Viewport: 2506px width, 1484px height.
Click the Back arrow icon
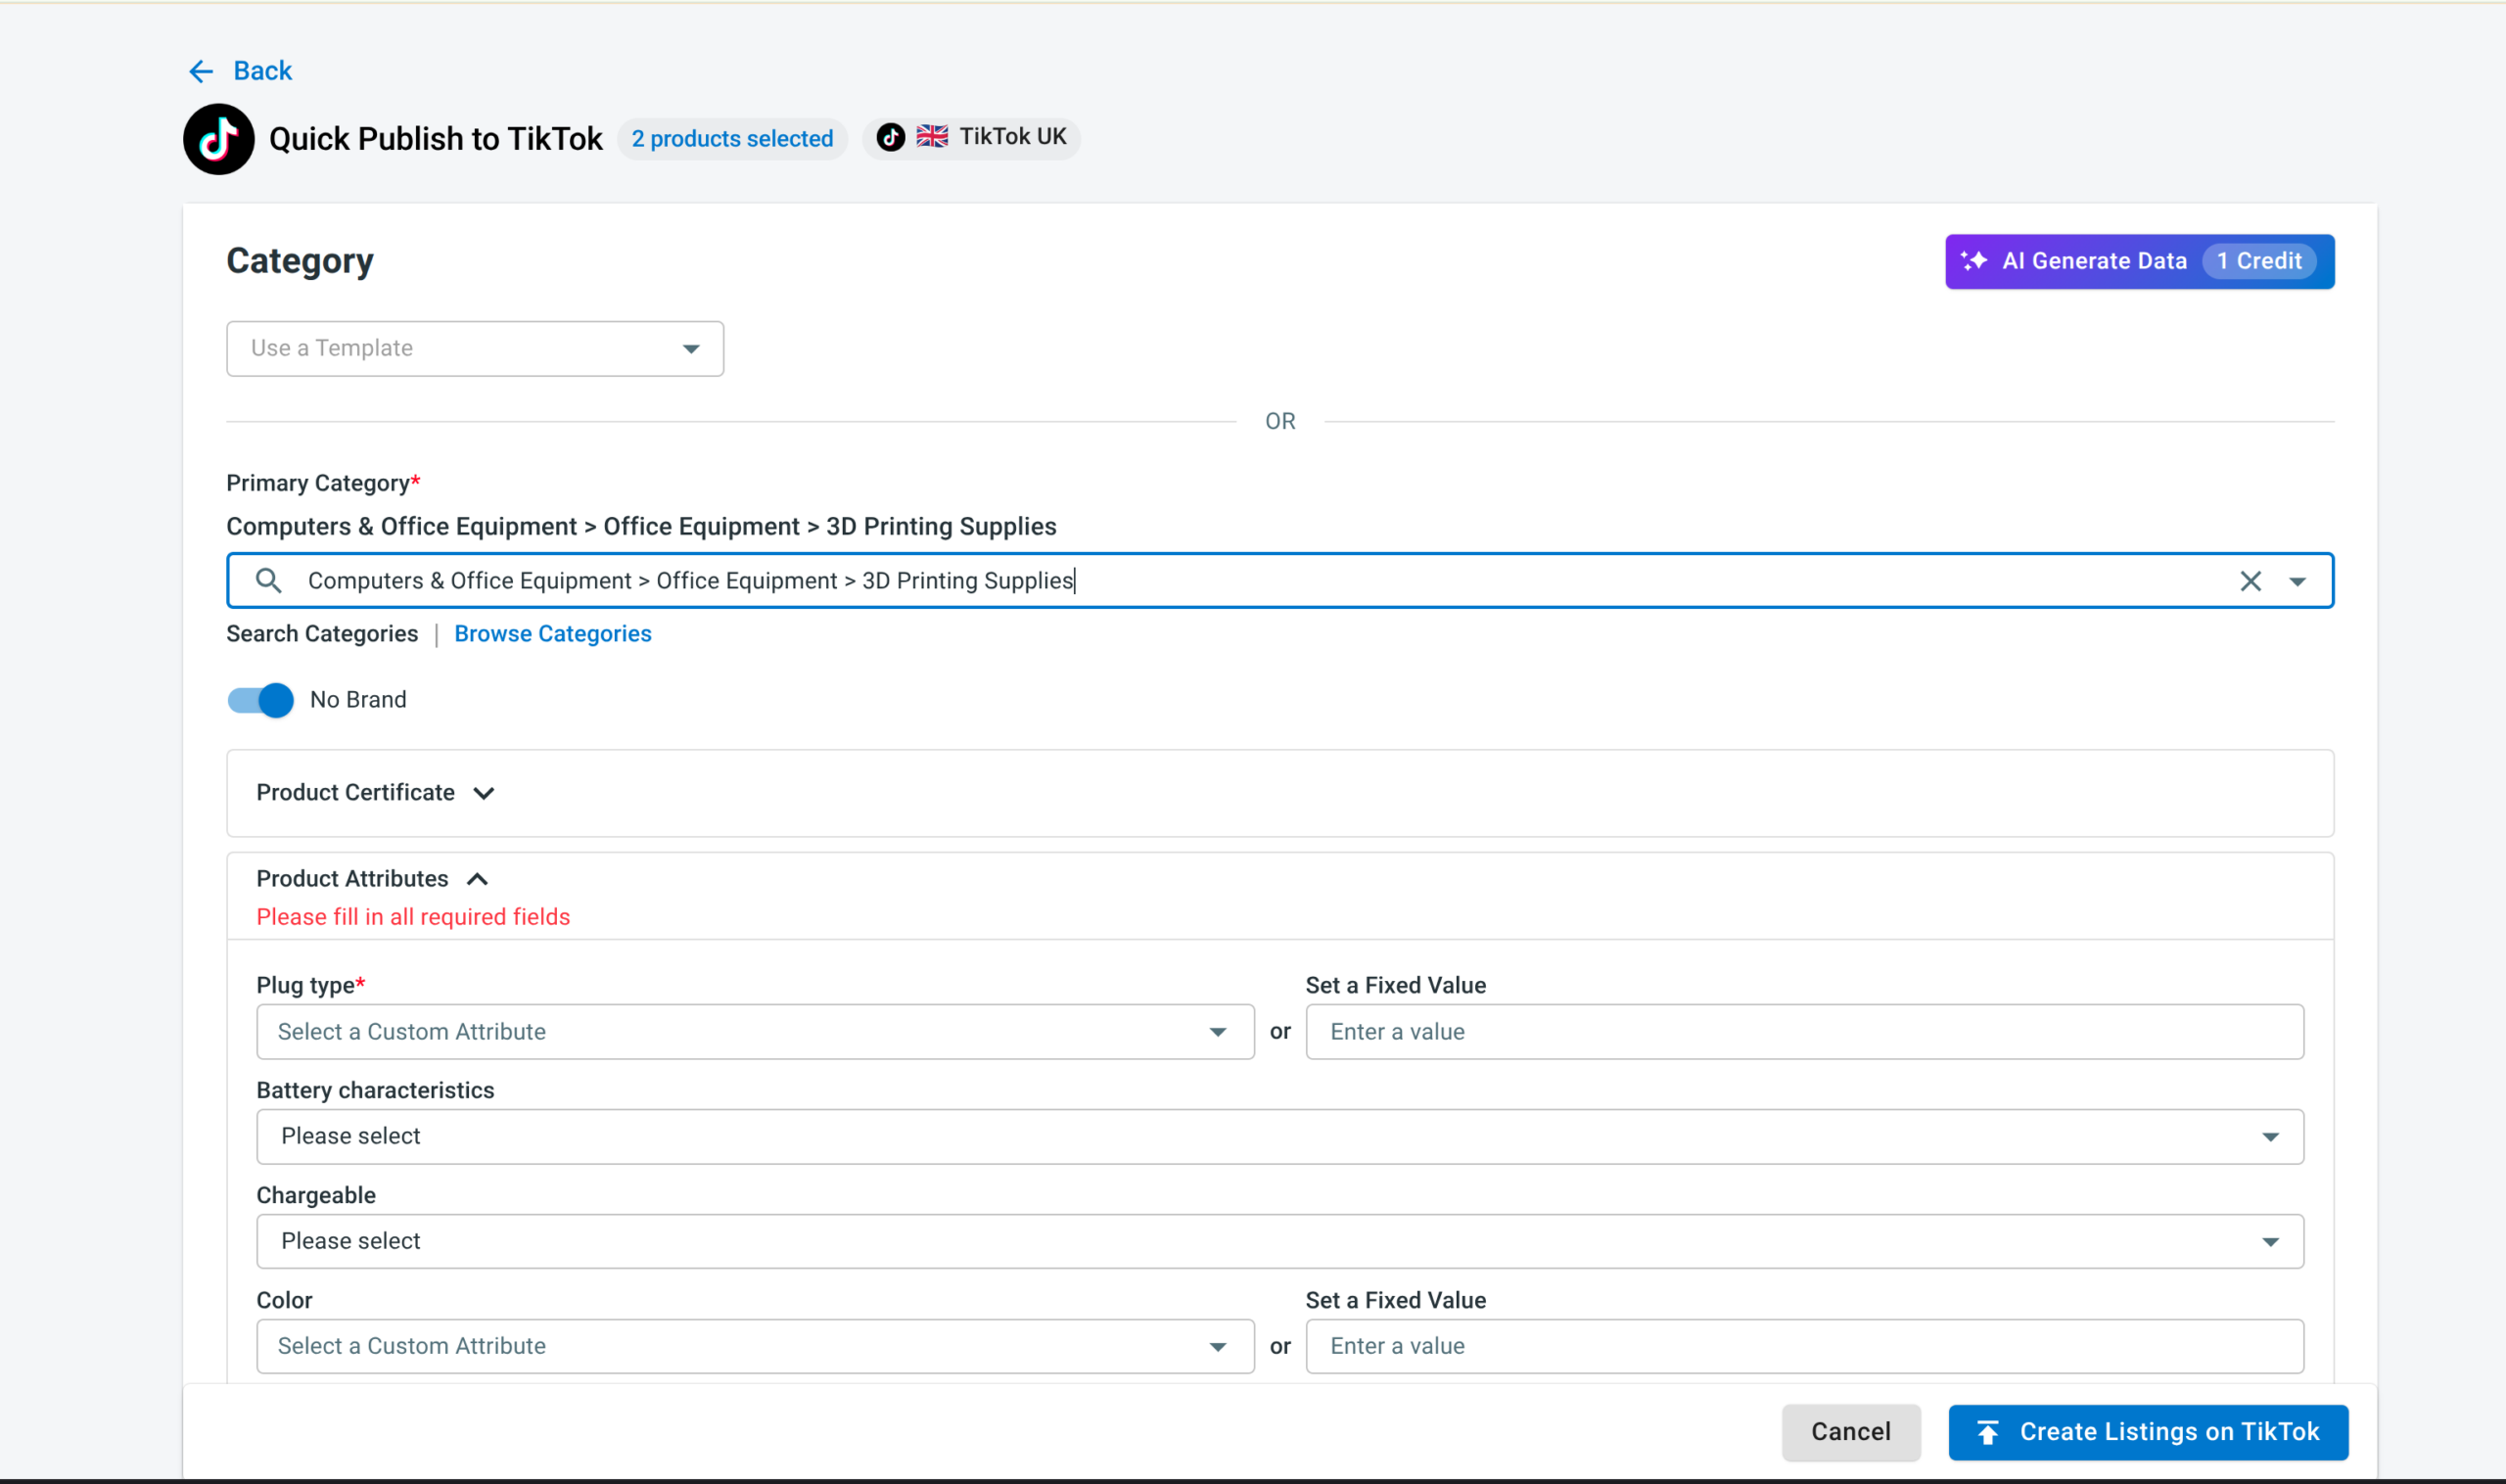click(200, 71)
